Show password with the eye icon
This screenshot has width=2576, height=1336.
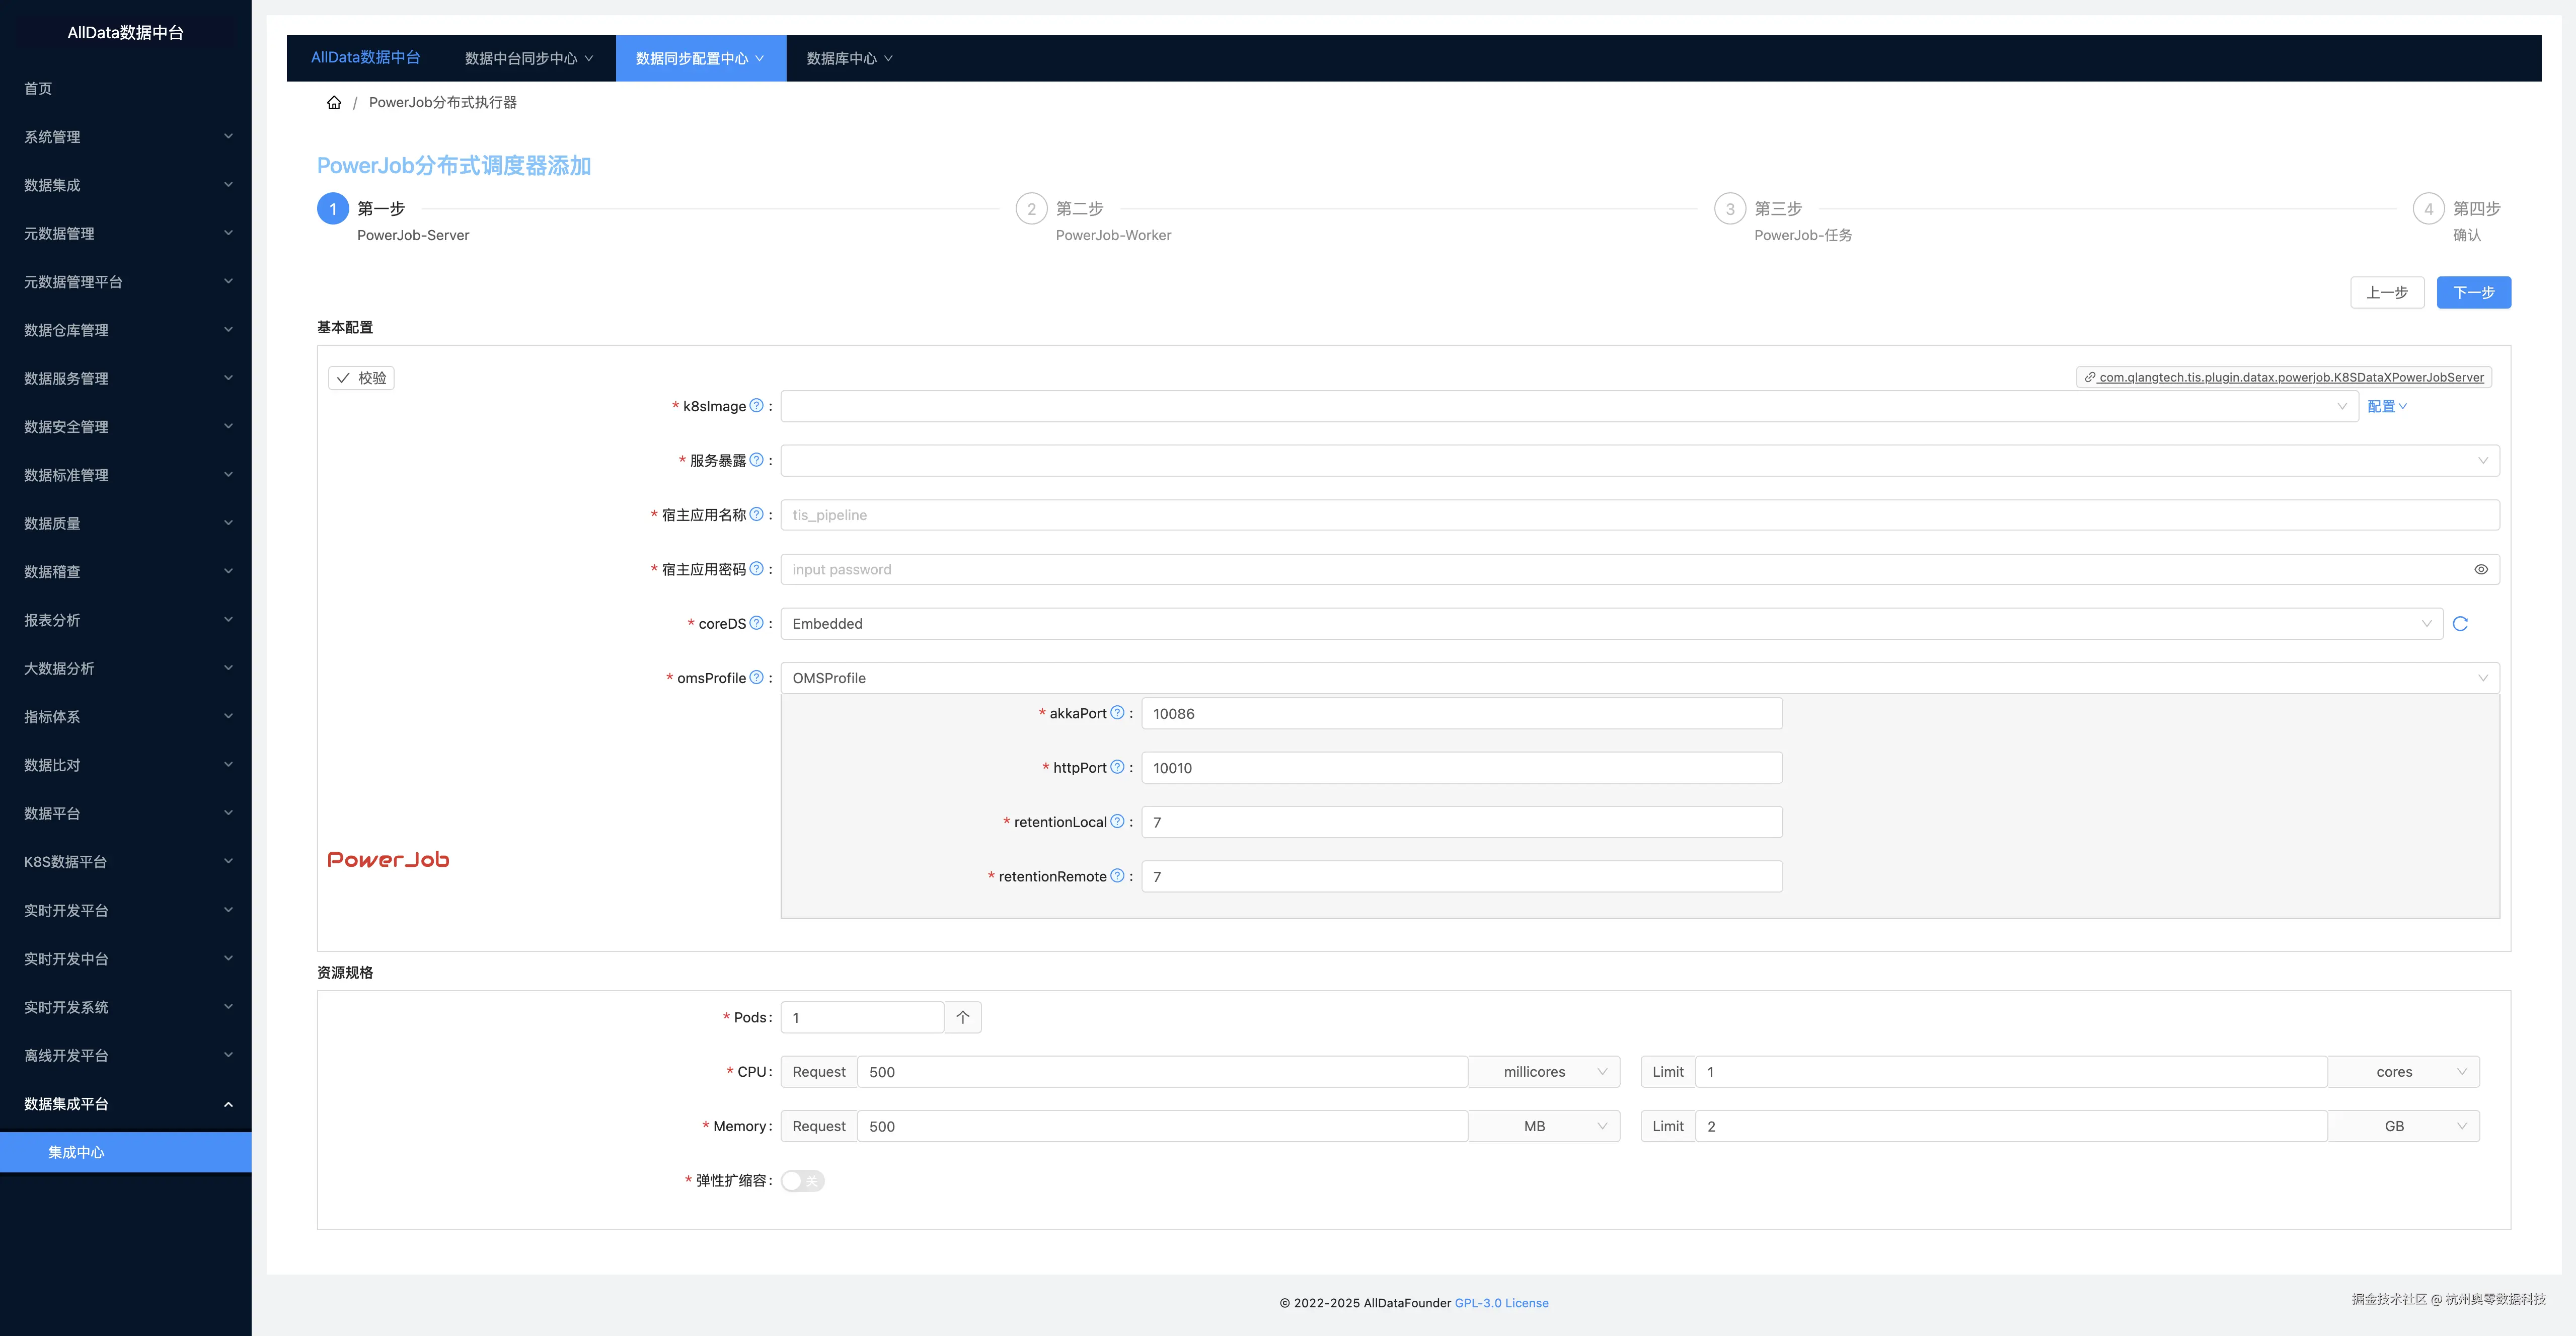click(2481, 569)
